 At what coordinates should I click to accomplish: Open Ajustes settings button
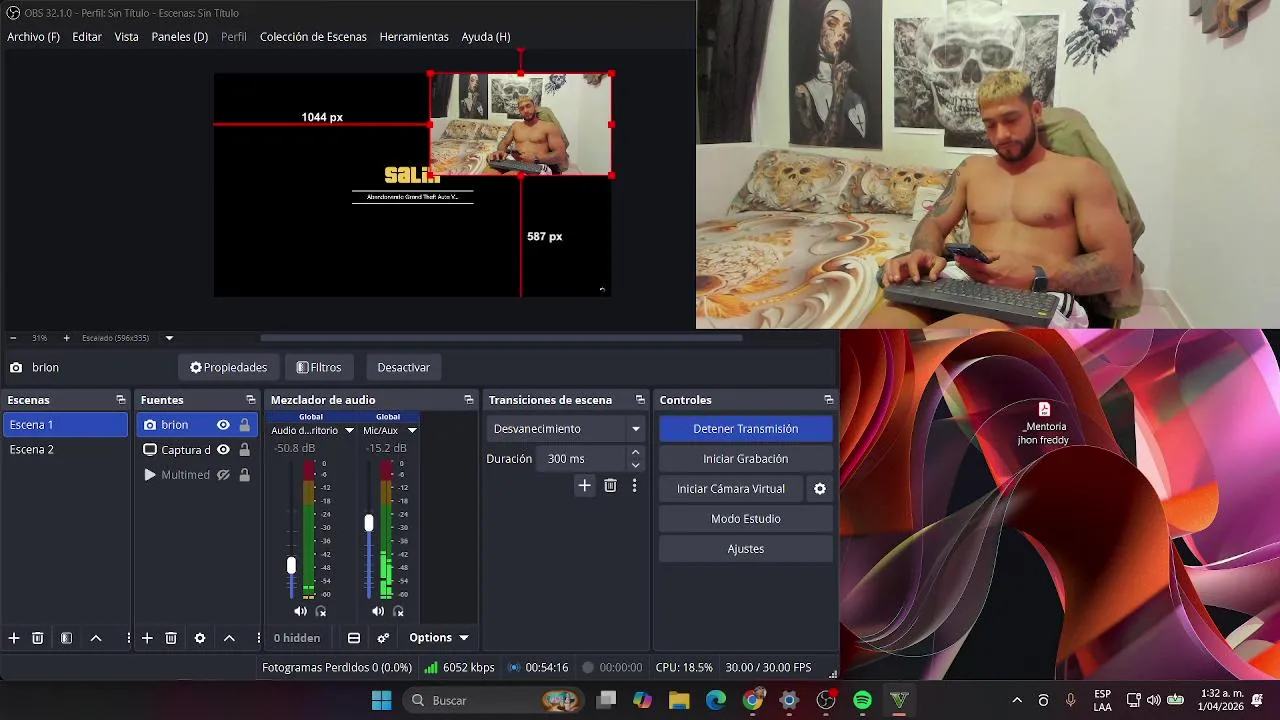(746, 549)
